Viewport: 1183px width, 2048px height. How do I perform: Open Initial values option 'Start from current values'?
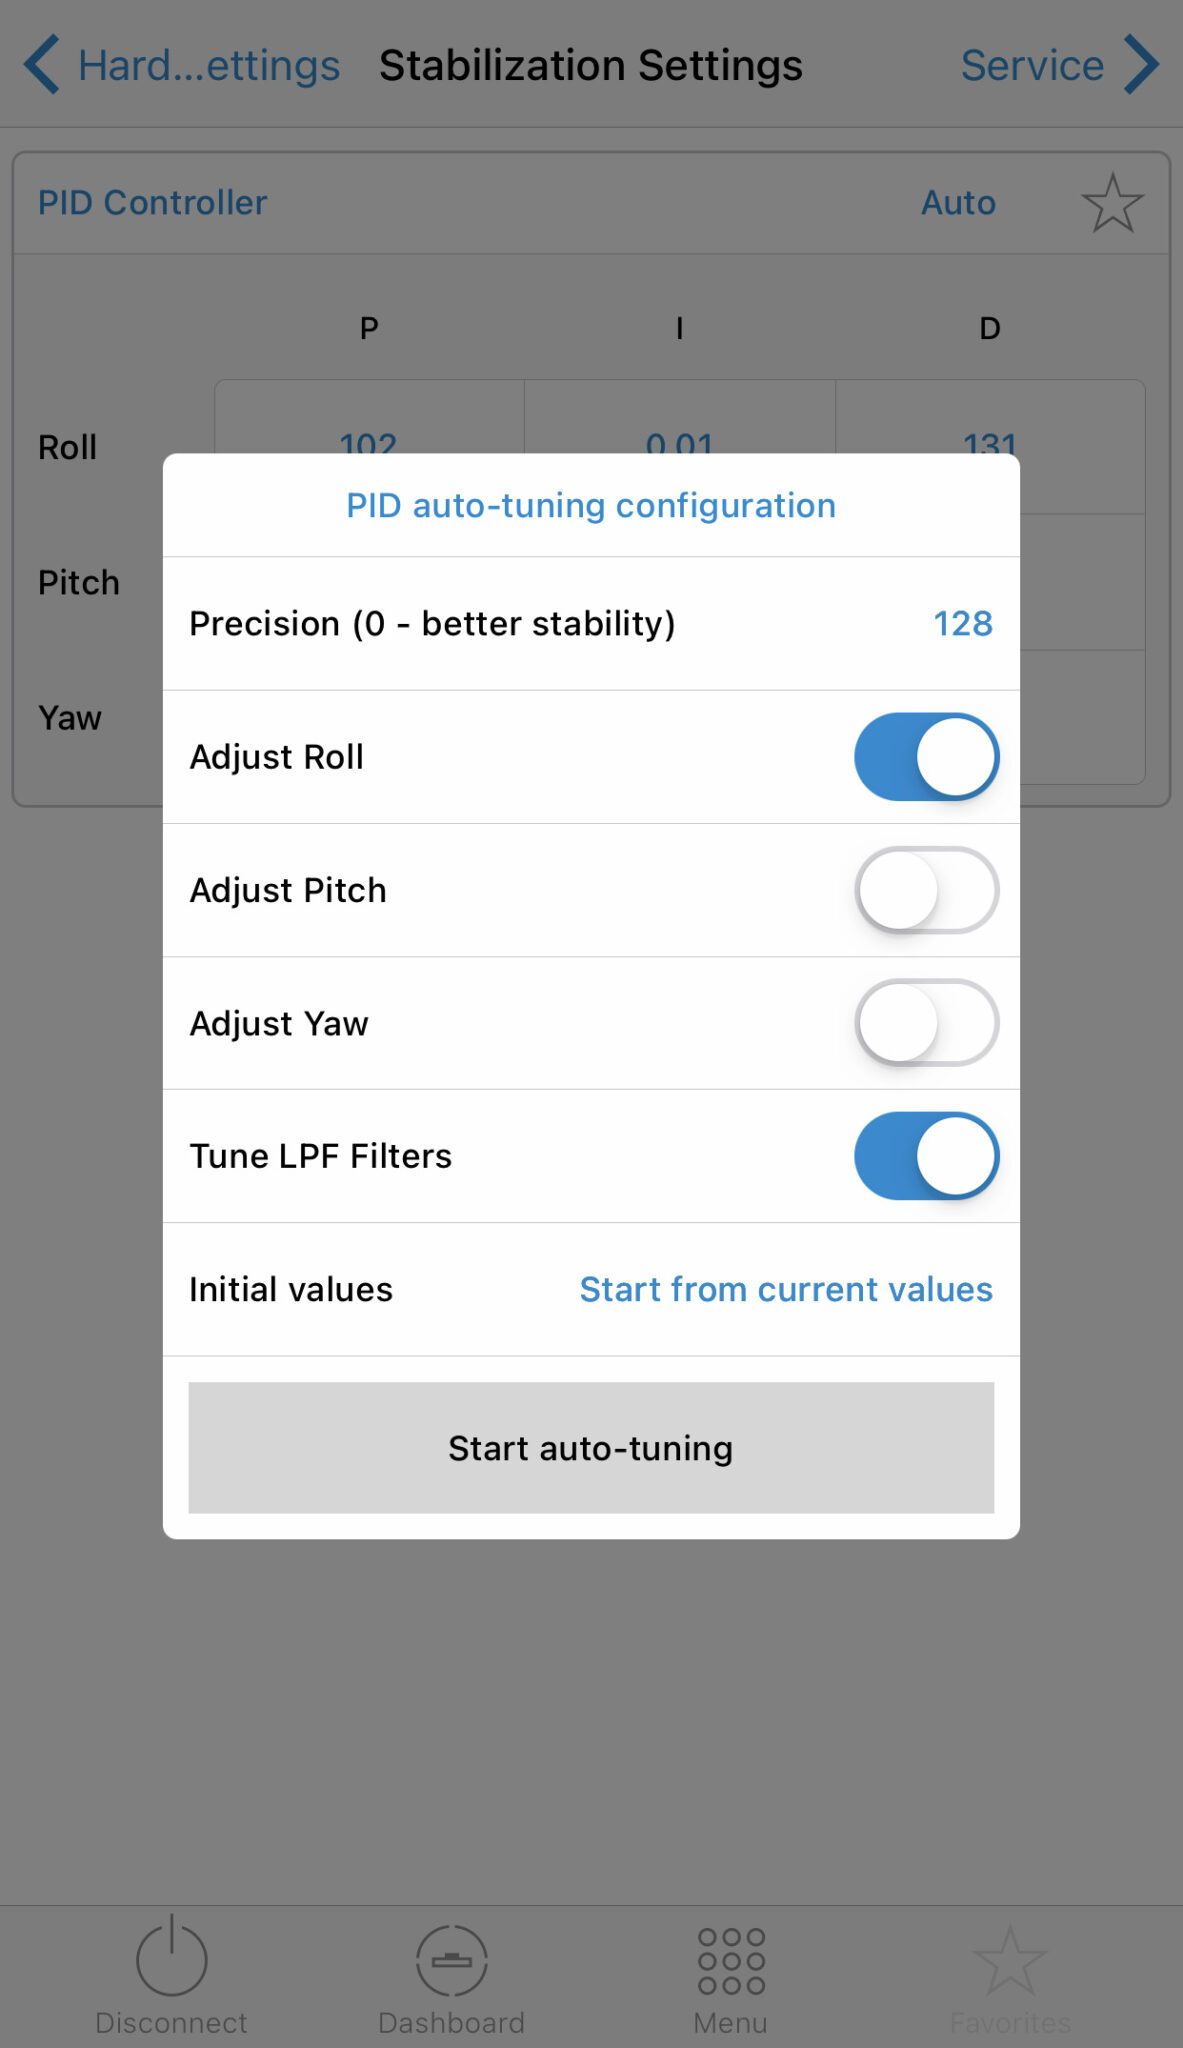point(786,1289)
